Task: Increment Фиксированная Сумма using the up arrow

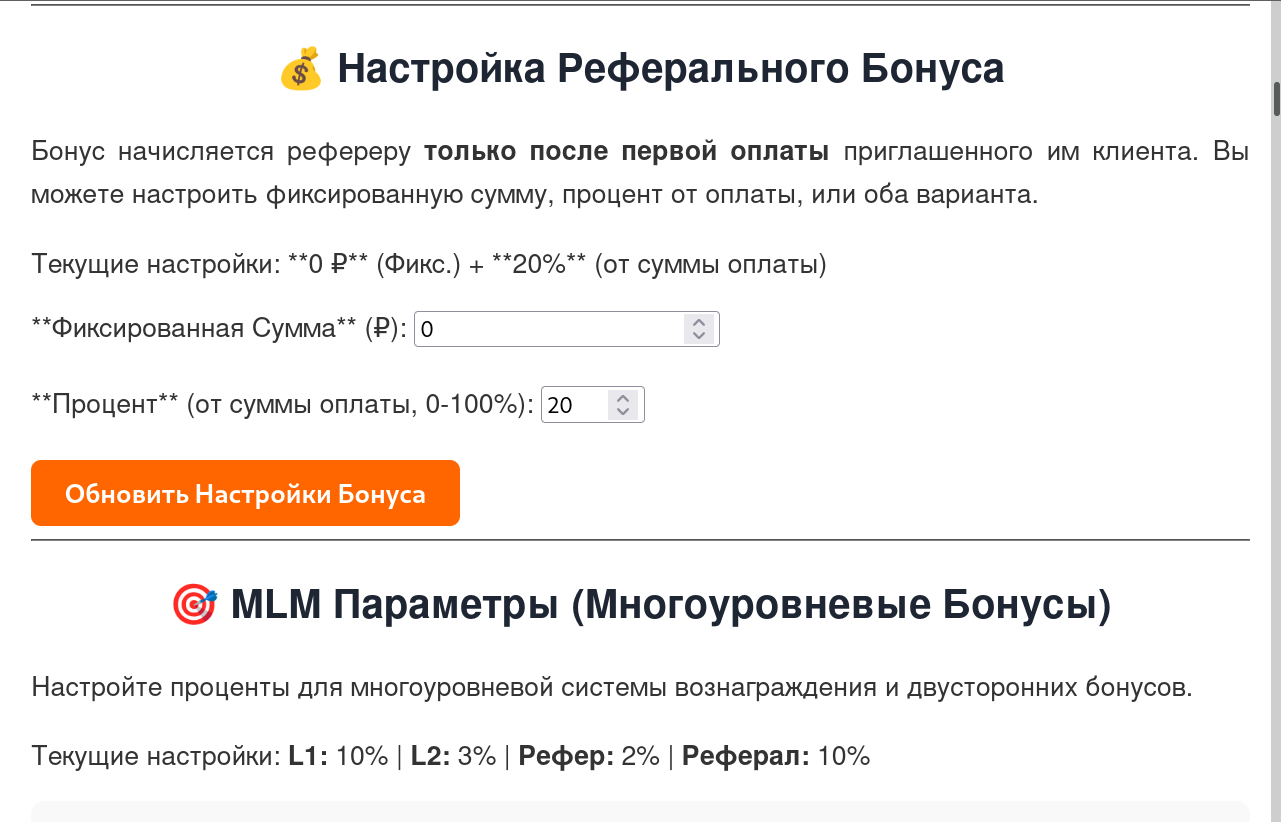Action: pos(701,321)
